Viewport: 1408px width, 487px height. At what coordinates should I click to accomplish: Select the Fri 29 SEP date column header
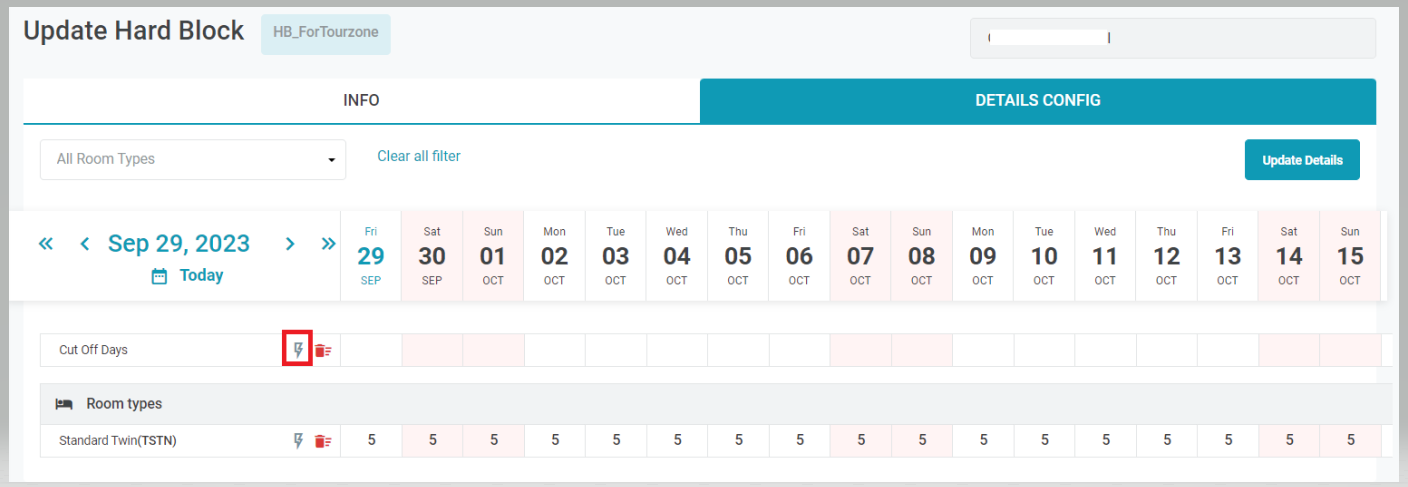[x=371, y=255]
